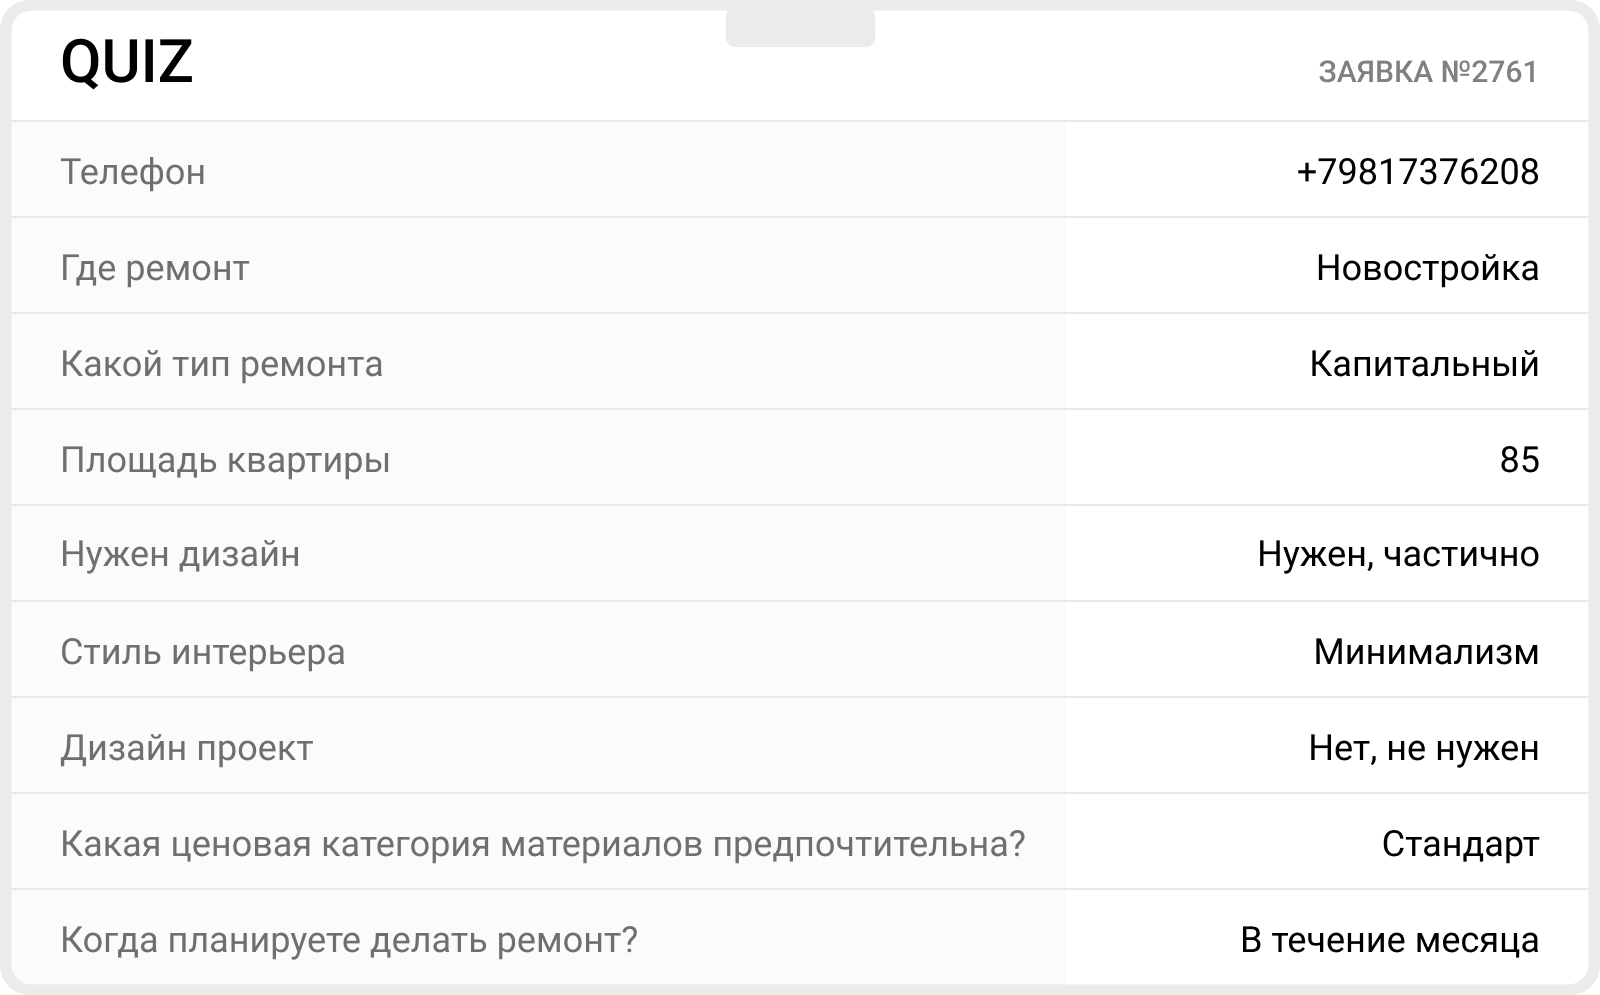Screen dimensions: 1600x995
Task: Click the QUIZ heading
Action: point(127,62)
